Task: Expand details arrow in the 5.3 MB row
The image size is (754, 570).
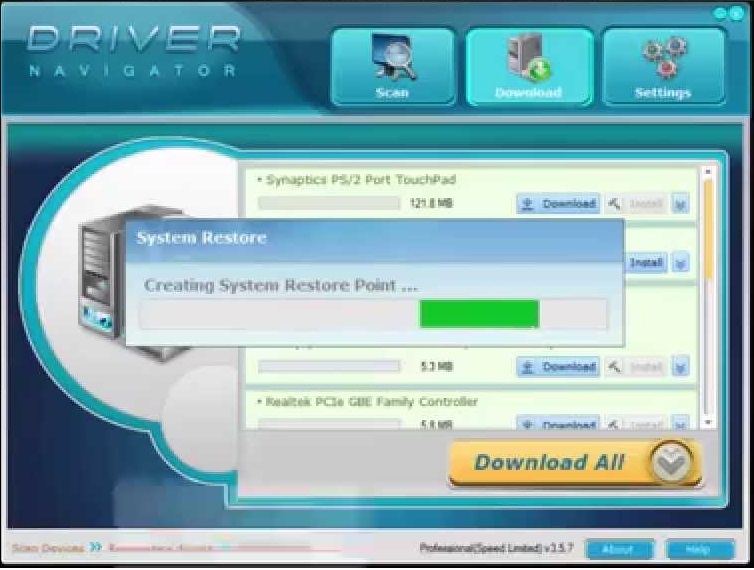Action: pos(680,367)
